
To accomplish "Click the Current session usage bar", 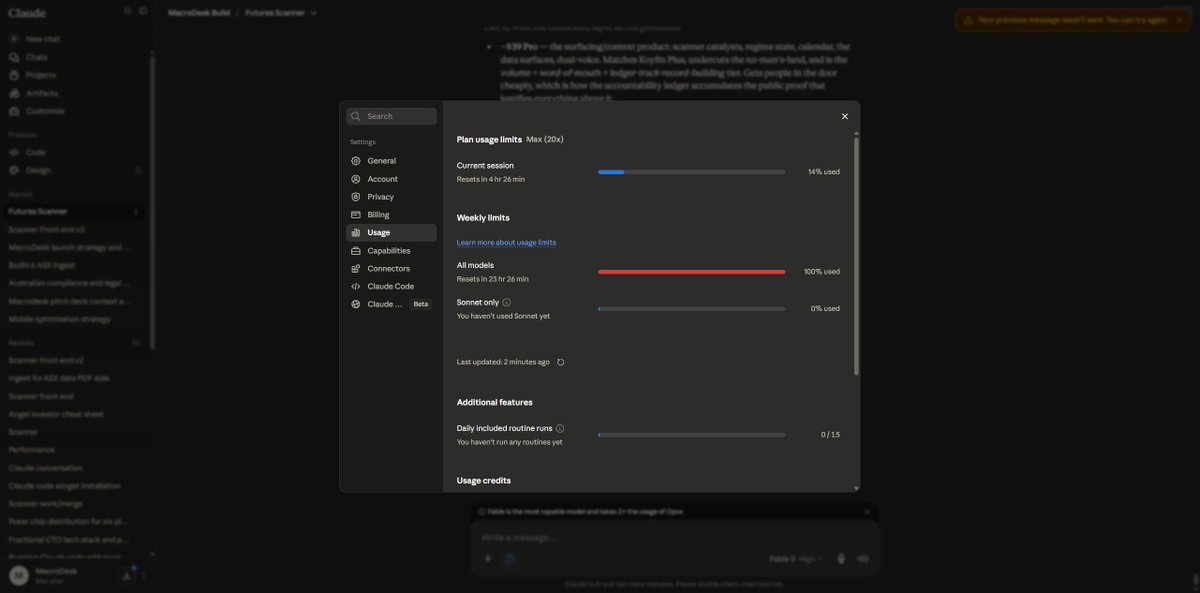I will [691, 172].
